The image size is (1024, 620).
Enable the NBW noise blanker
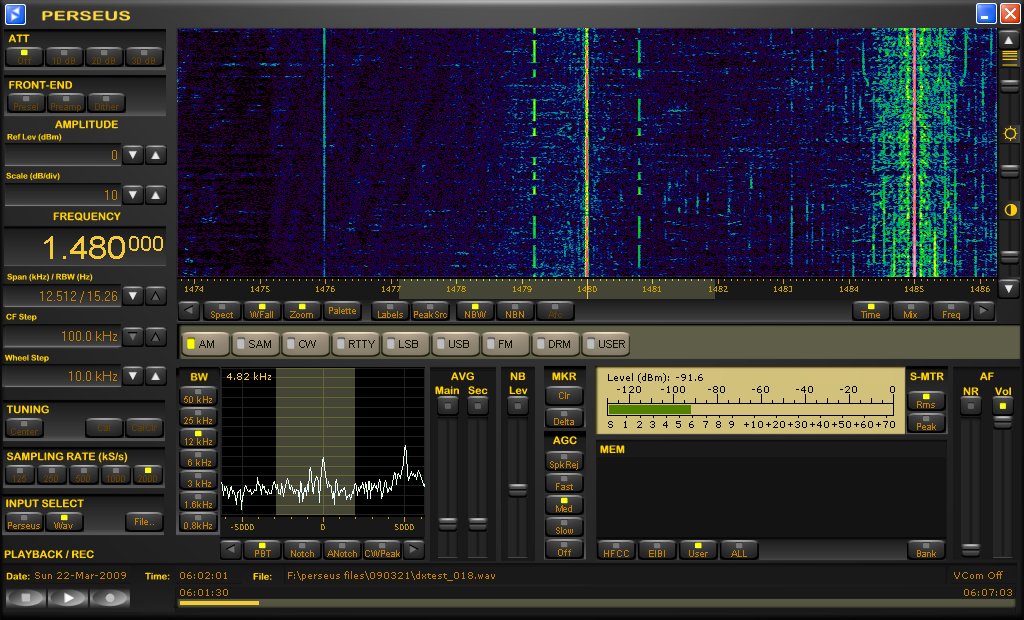click(475, 311)
